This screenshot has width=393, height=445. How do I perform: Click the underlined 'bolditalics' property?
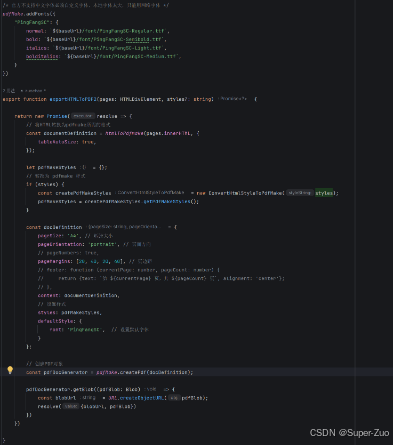point(42,56)
